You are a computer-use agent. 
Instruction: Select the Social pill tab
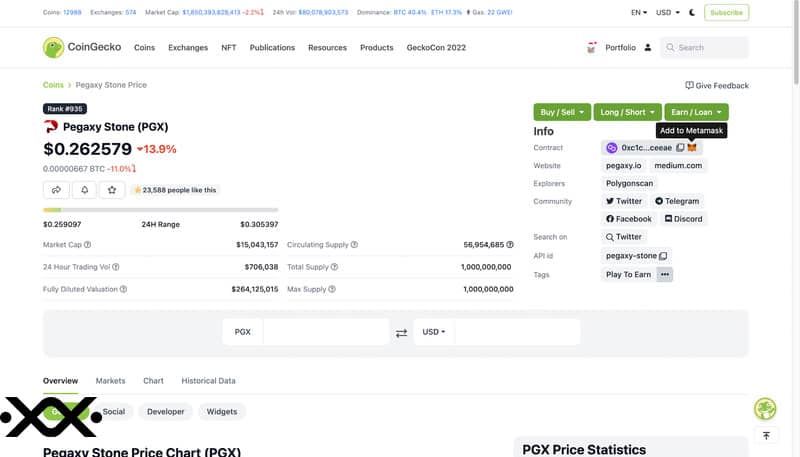[x=113, y=412]
